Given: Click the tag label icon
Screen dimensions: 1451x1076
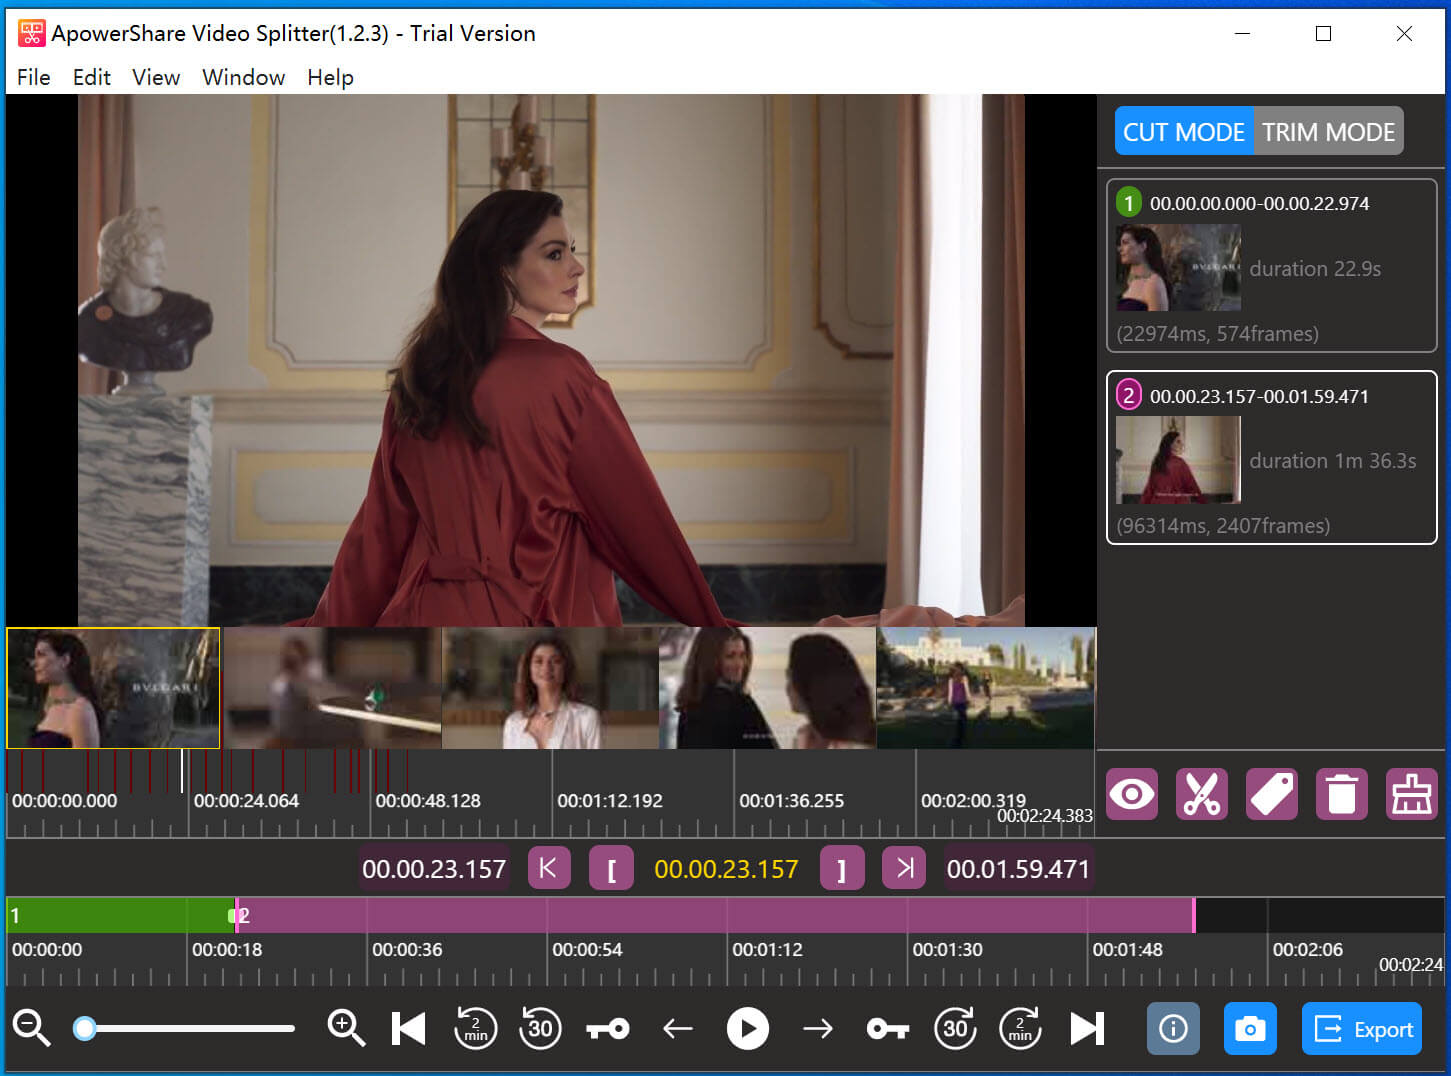Looking at the screenshot, I should coord(1271,795).
